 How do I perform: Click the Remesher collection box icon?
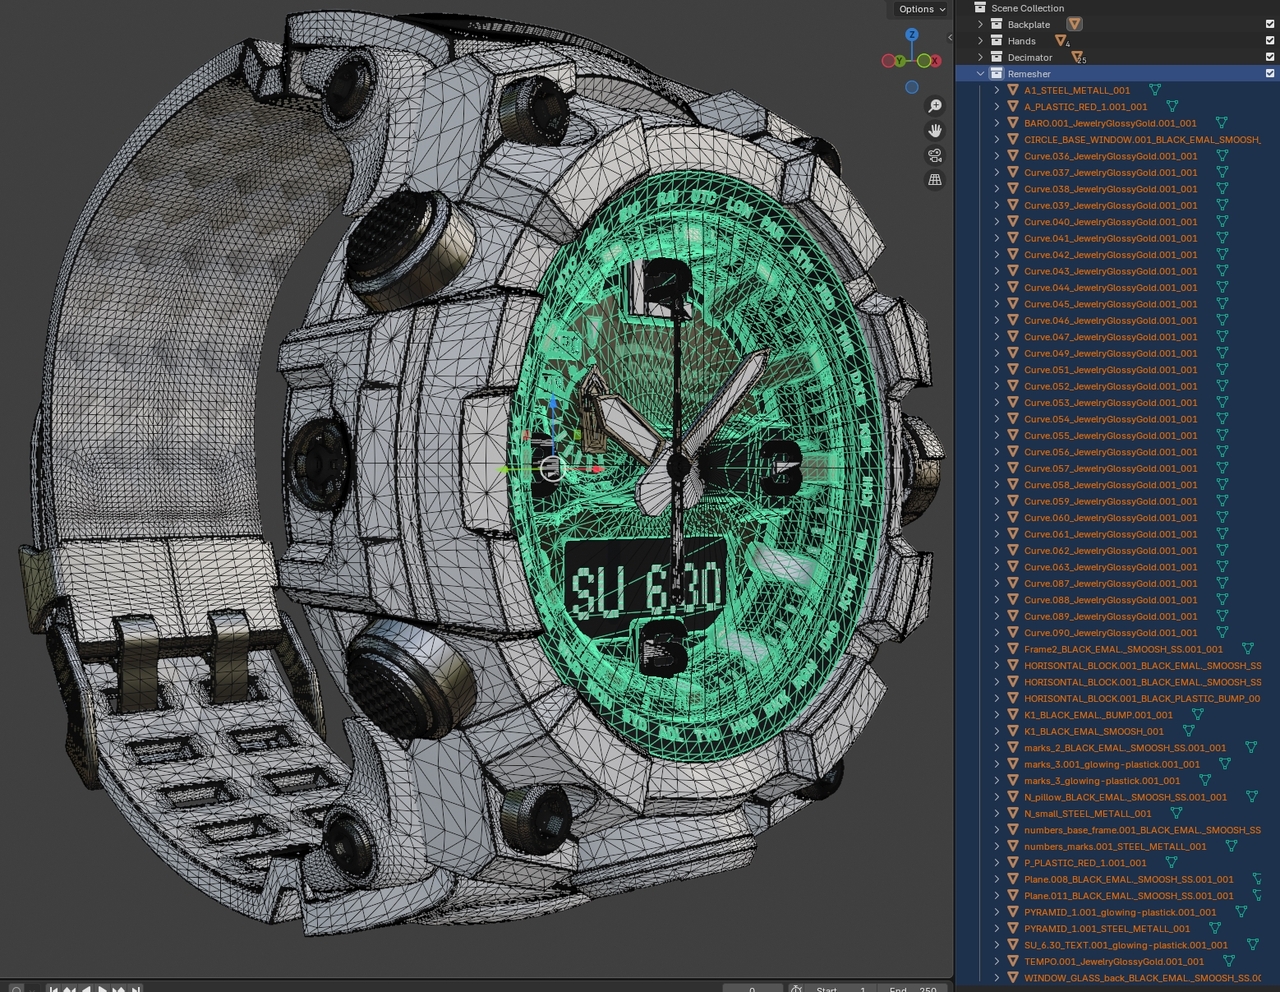(x=996, y=74)
